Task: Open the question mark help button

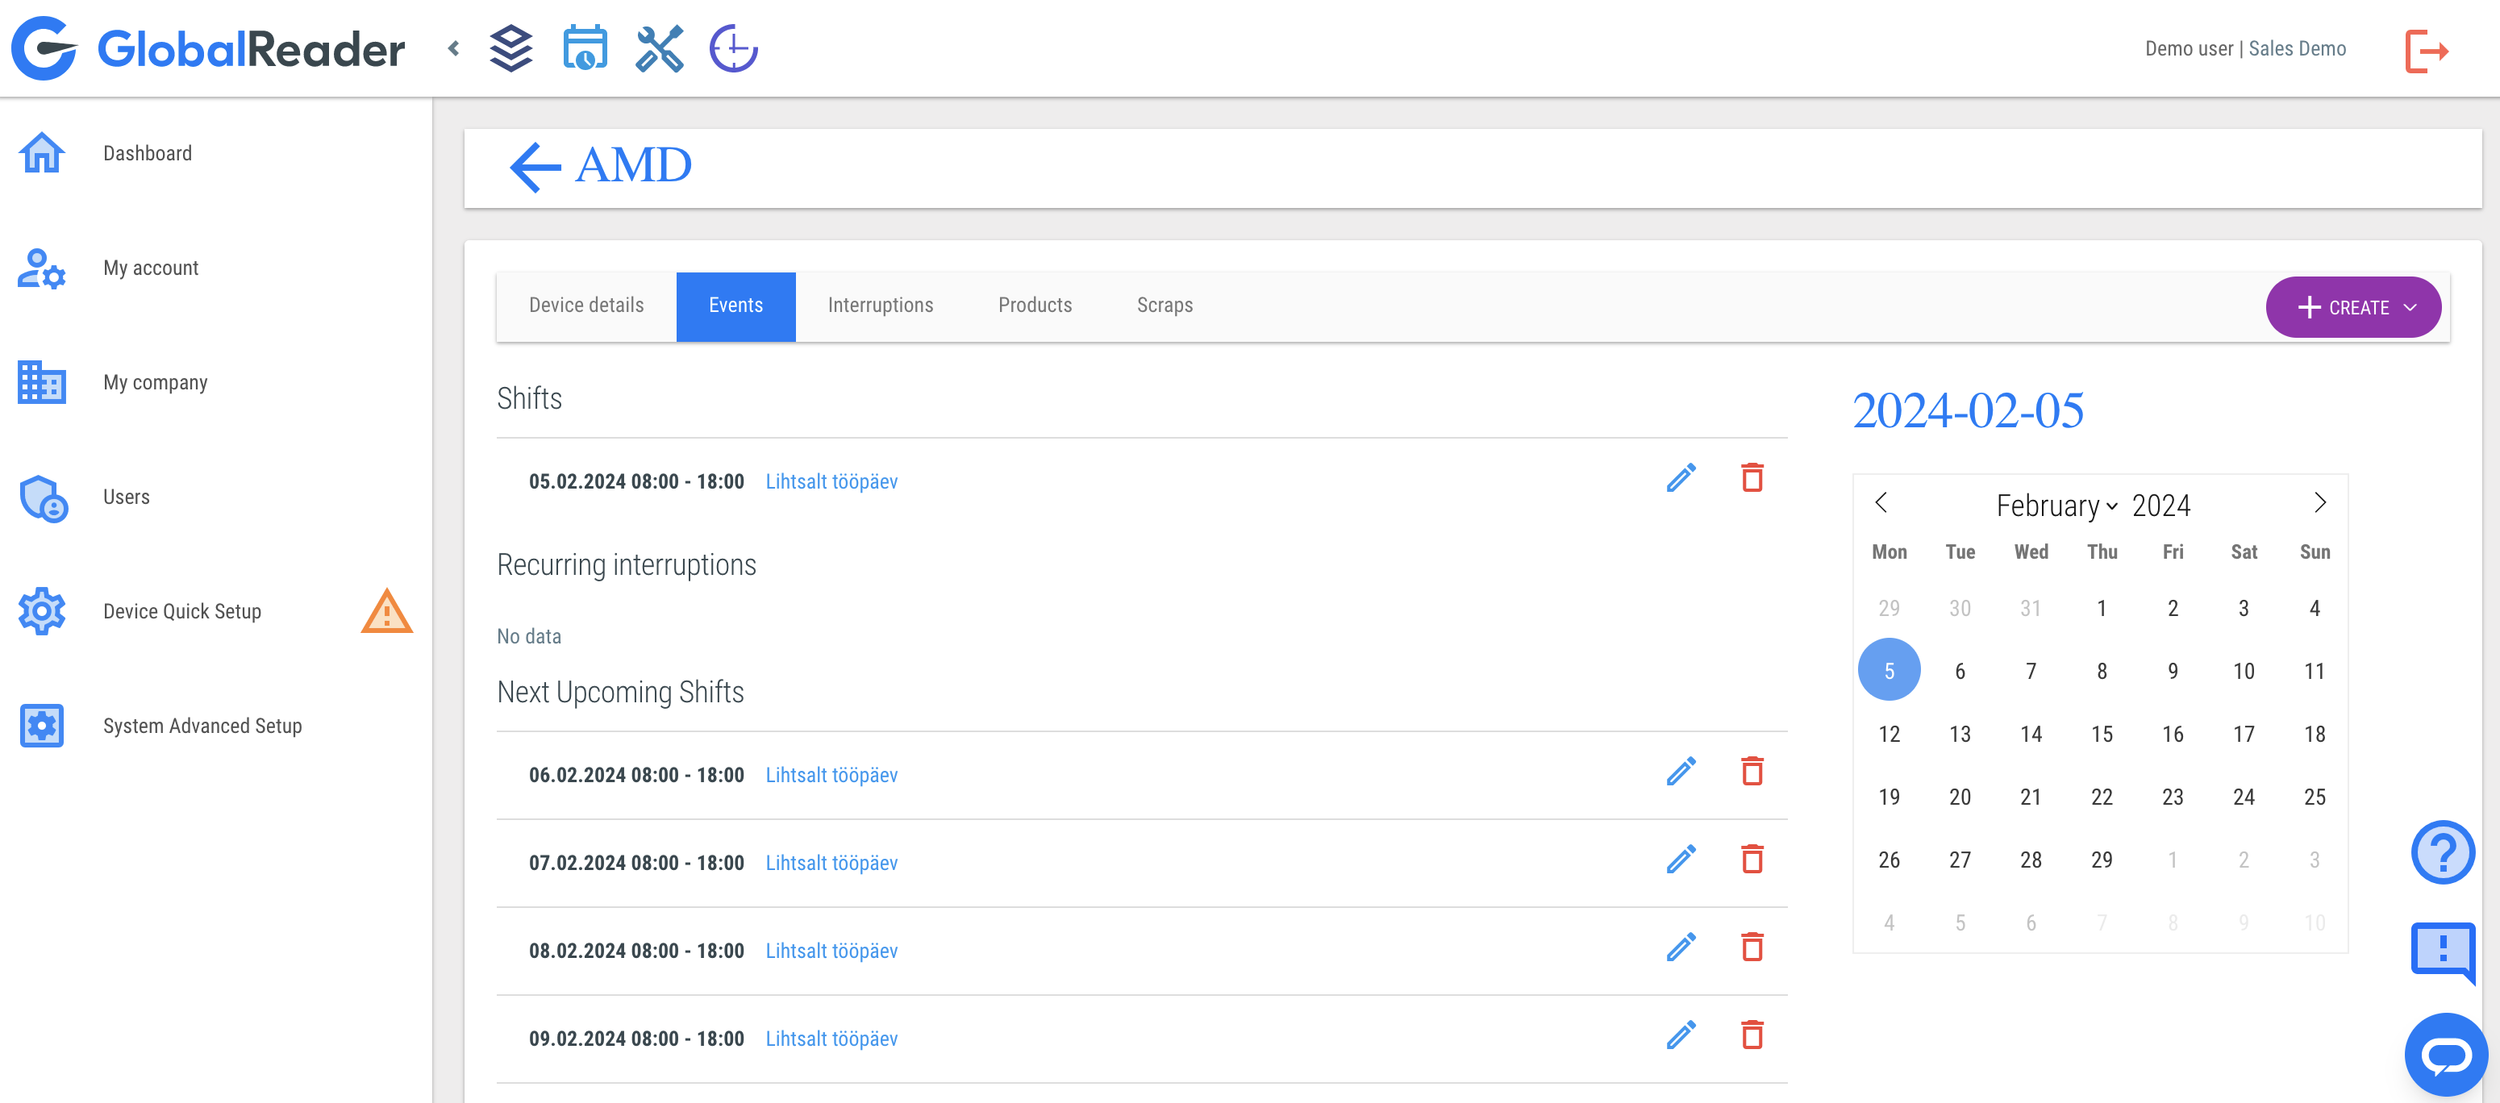Action: click(x=2442, y=852)
